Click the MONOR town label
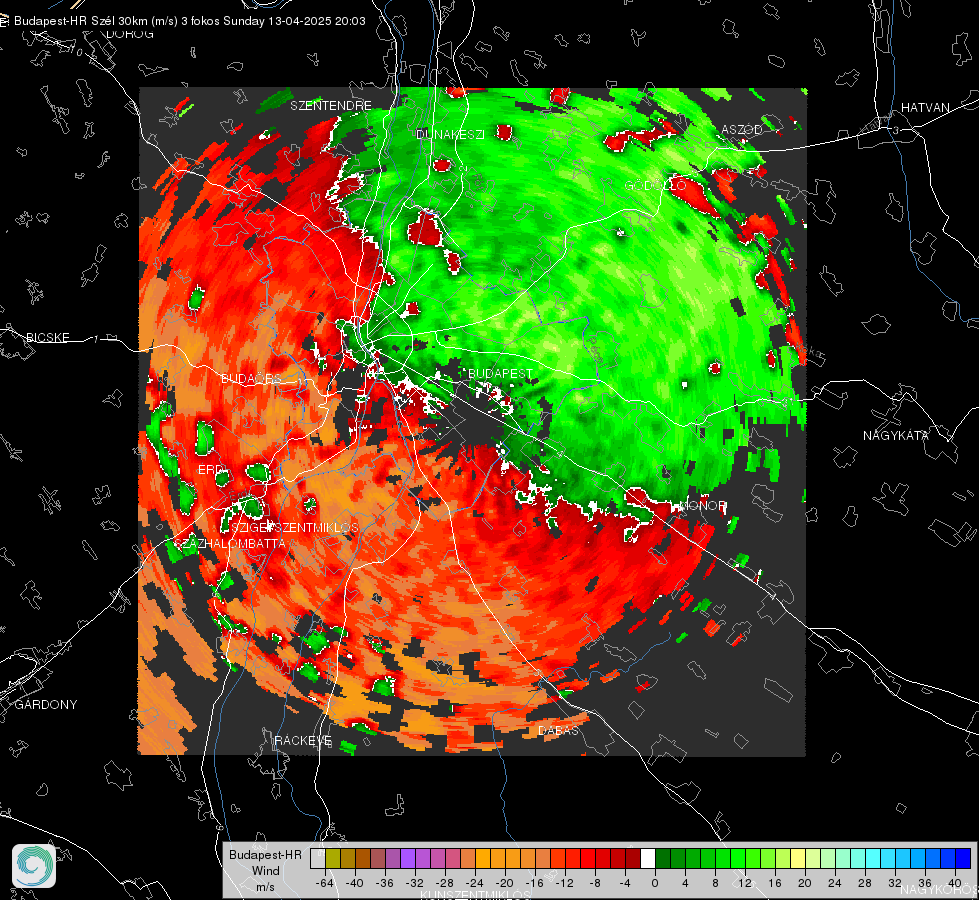979x900 pixels. click(x=703, y=505)
